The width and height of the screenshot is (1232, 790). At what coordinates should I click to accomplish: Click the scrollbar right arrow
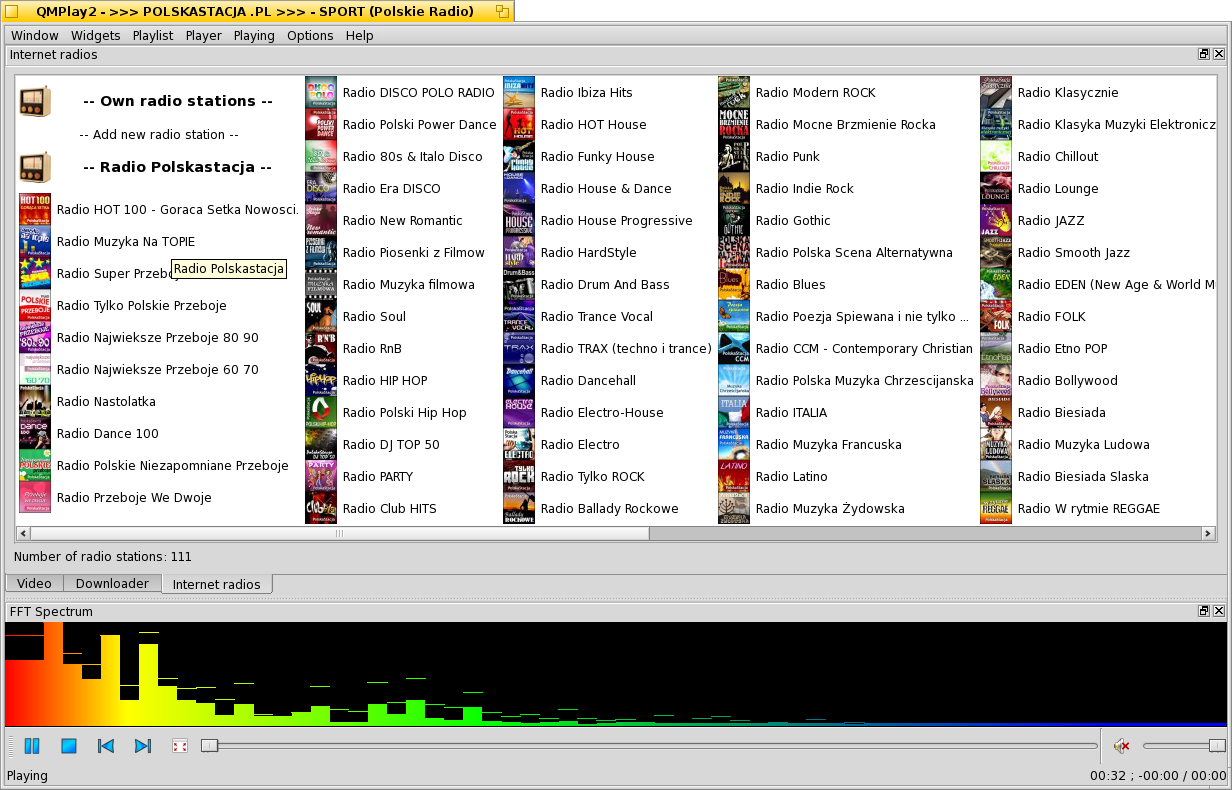click(1209, 533)
